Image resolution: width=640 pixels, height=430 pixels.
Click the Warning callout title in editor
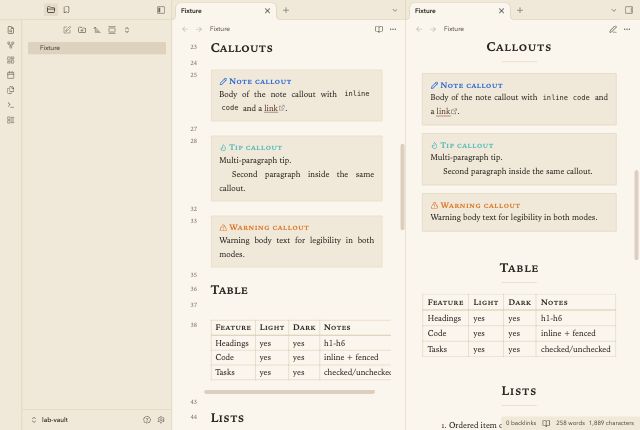[269, 227]
